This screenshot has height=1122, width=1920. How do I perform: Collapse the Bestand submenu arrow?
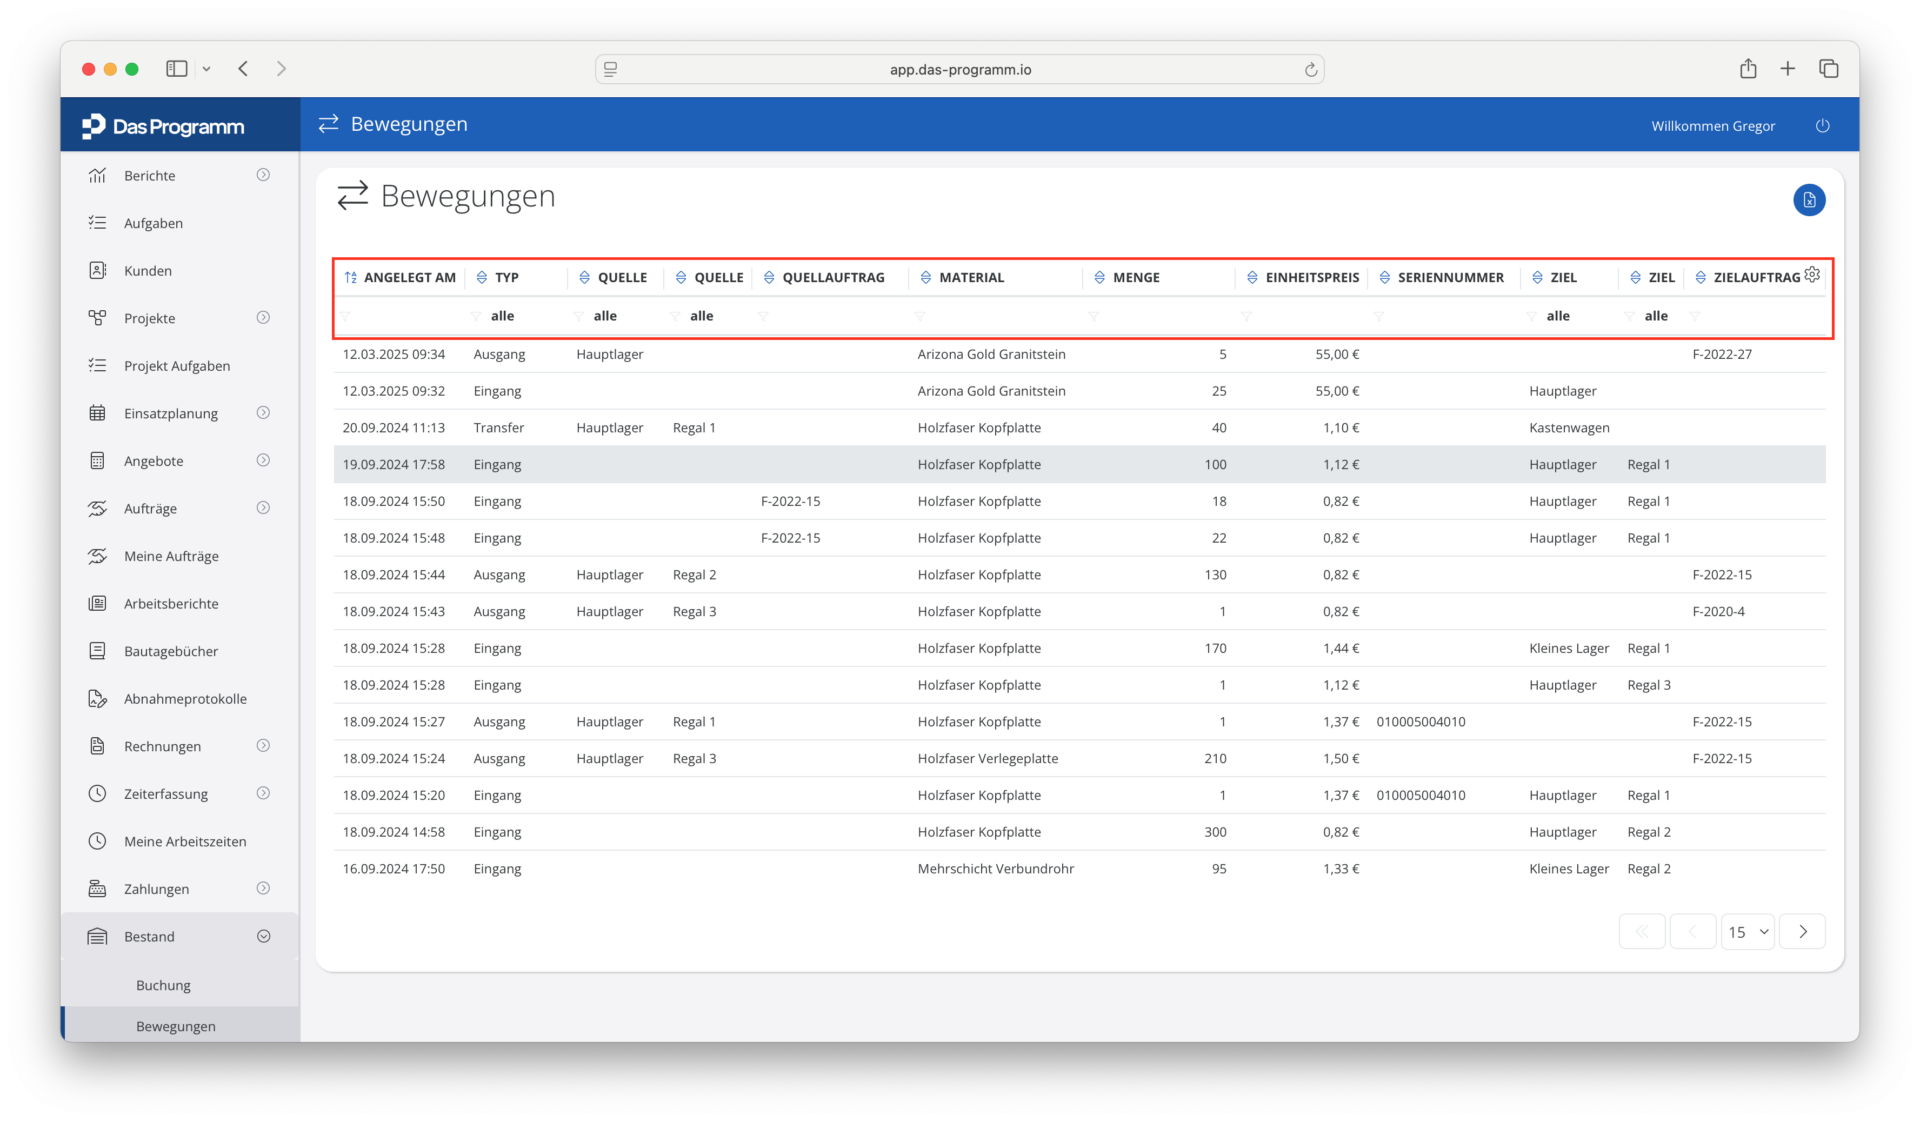[x=263, y=937]
